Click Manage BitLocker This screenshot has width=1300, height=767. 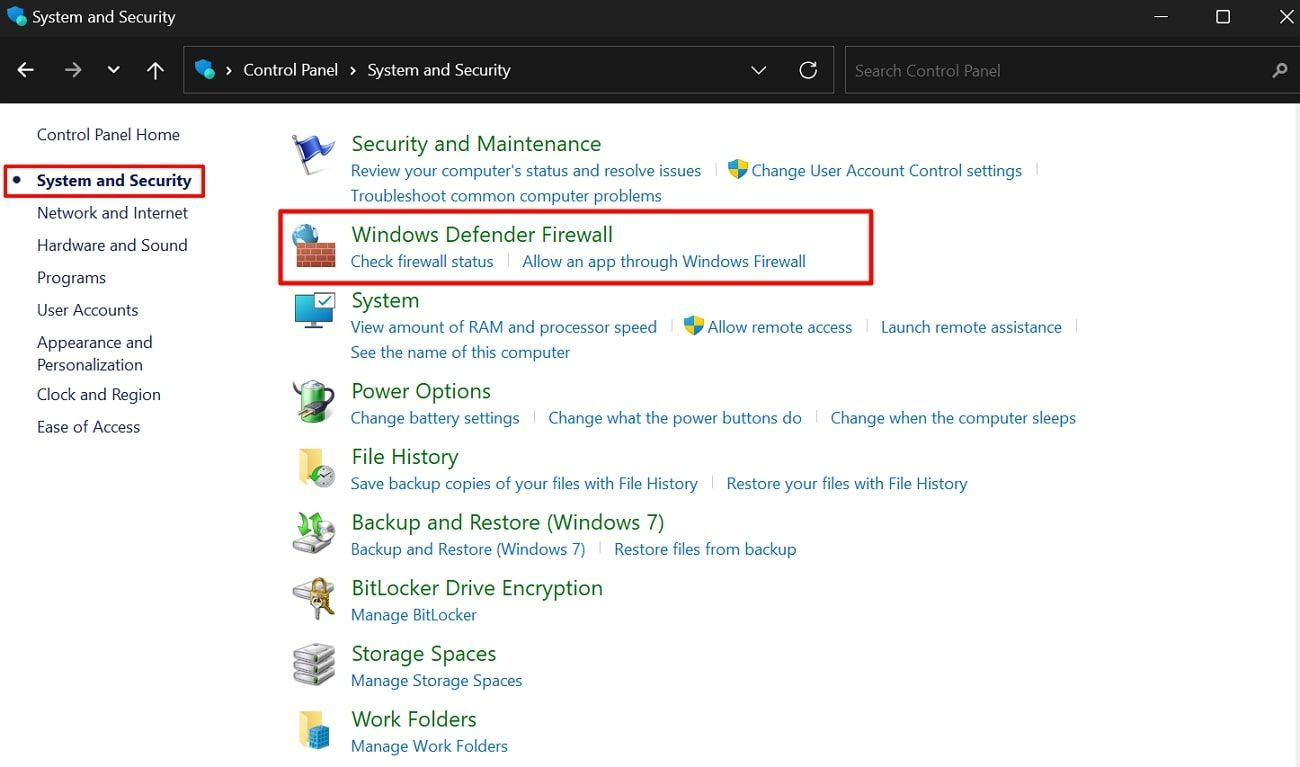(414, 615)
